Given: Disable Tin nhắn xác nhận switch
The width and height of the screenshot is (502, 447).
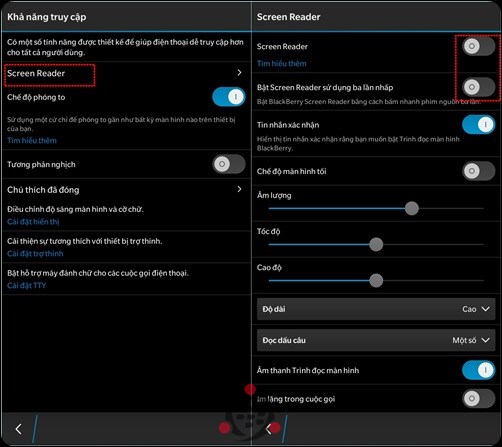Looking at the screenshot, I should [x=479, y=125].
